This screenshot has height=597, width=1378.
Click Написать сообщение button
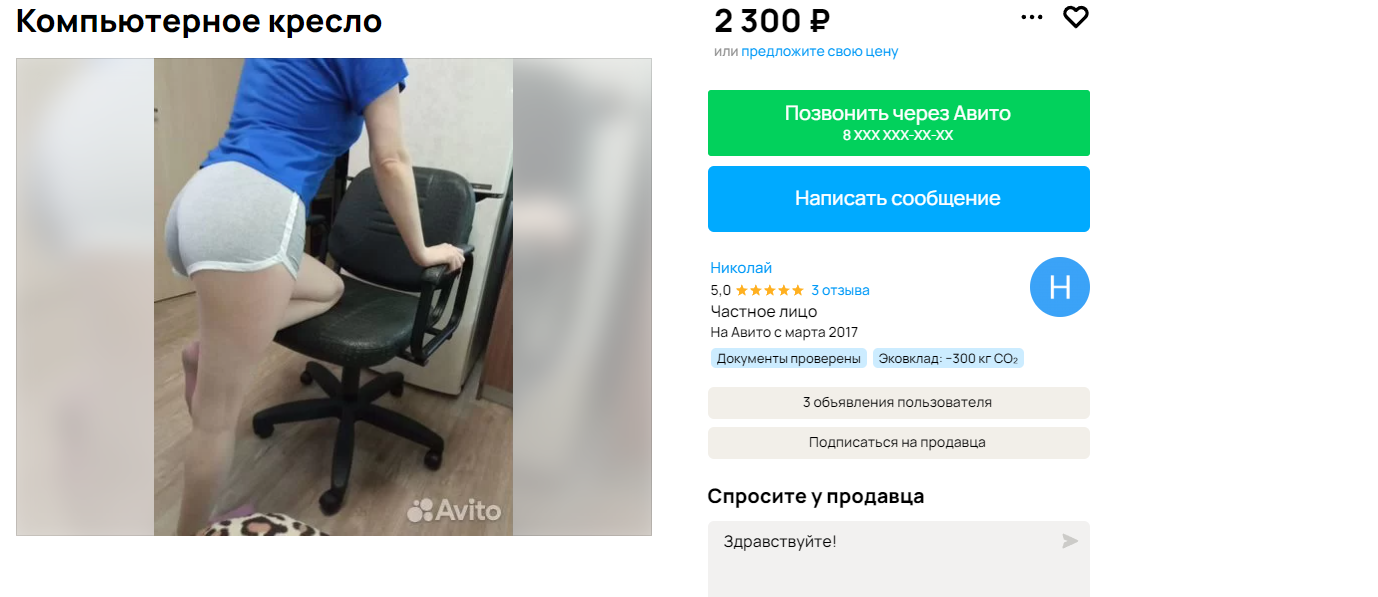click(x=898, y=199)
